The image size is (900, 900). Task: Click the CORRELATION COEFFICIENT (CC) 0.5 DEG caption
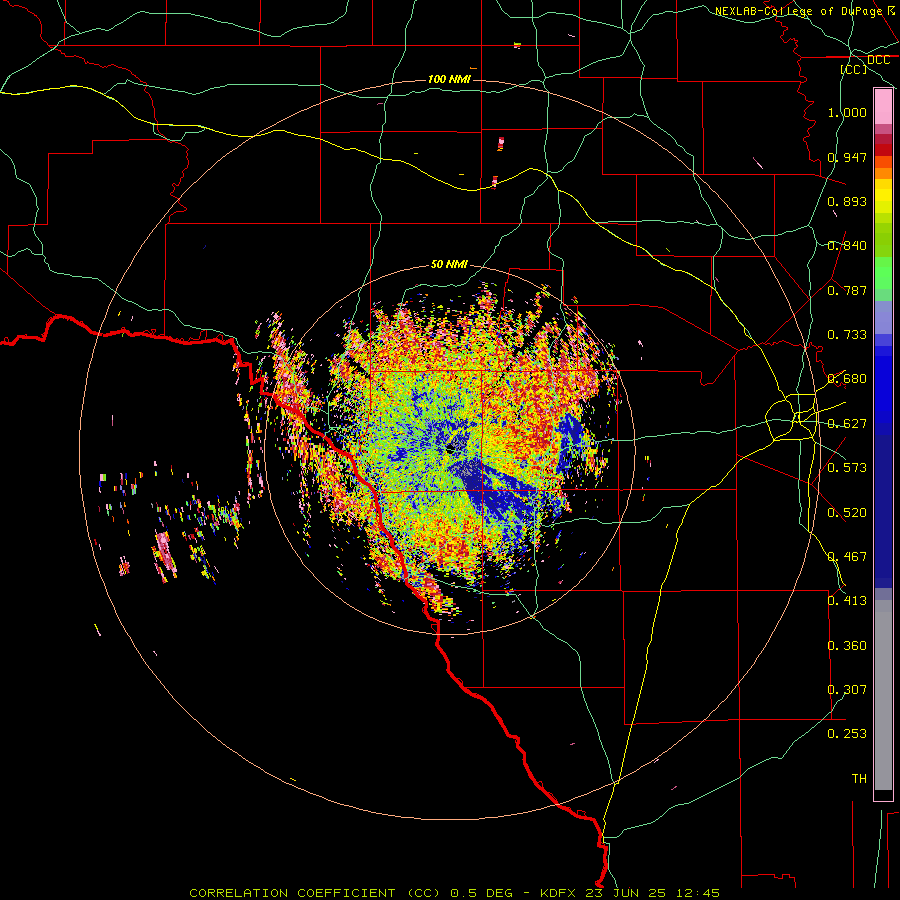[357, 893]
